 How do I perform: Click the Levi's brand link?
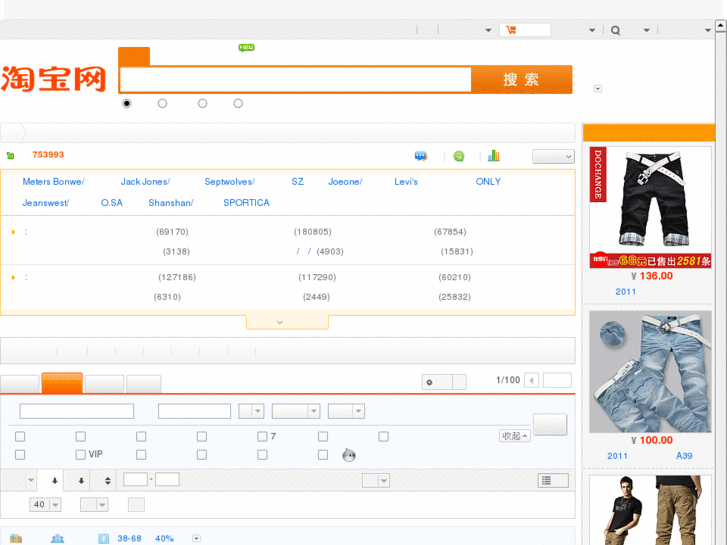406,182
